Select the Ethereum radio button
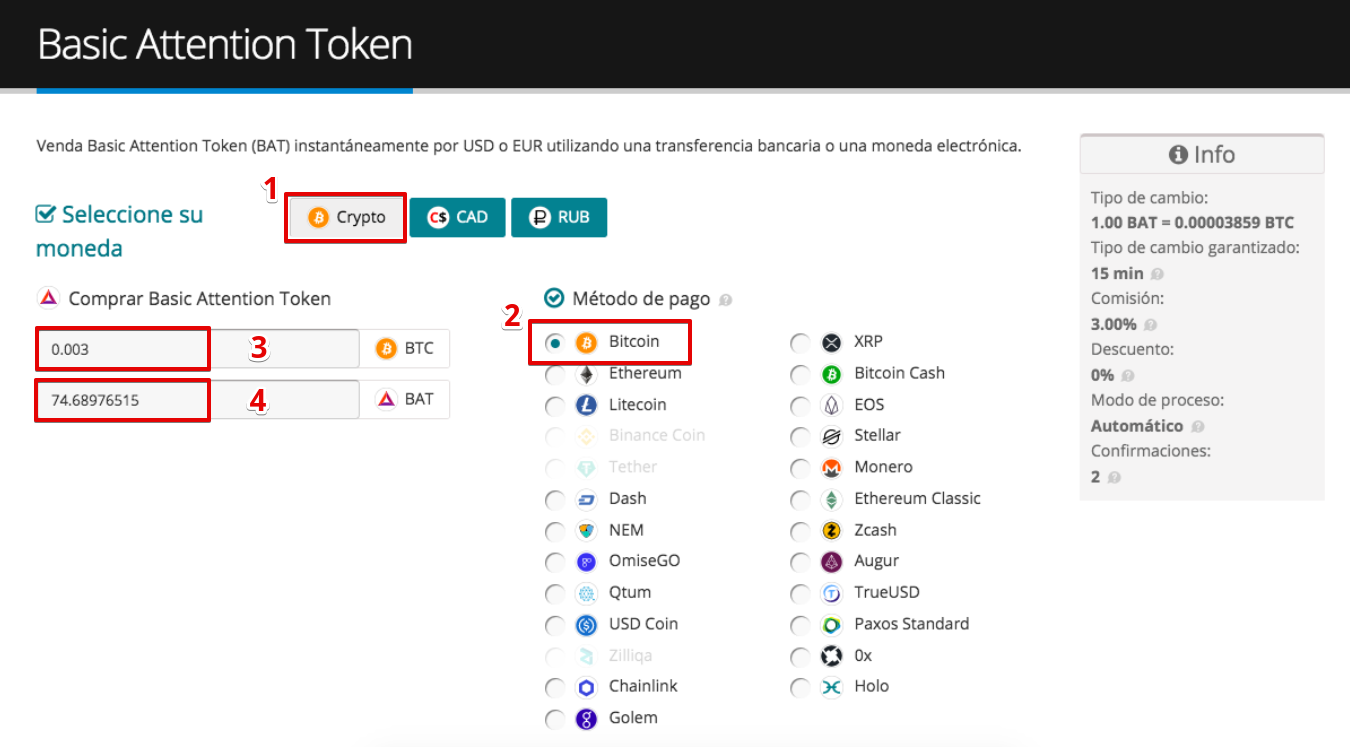Image resolution: width=1350 pixels, height=747 pixels. click(x=555, y=374)
